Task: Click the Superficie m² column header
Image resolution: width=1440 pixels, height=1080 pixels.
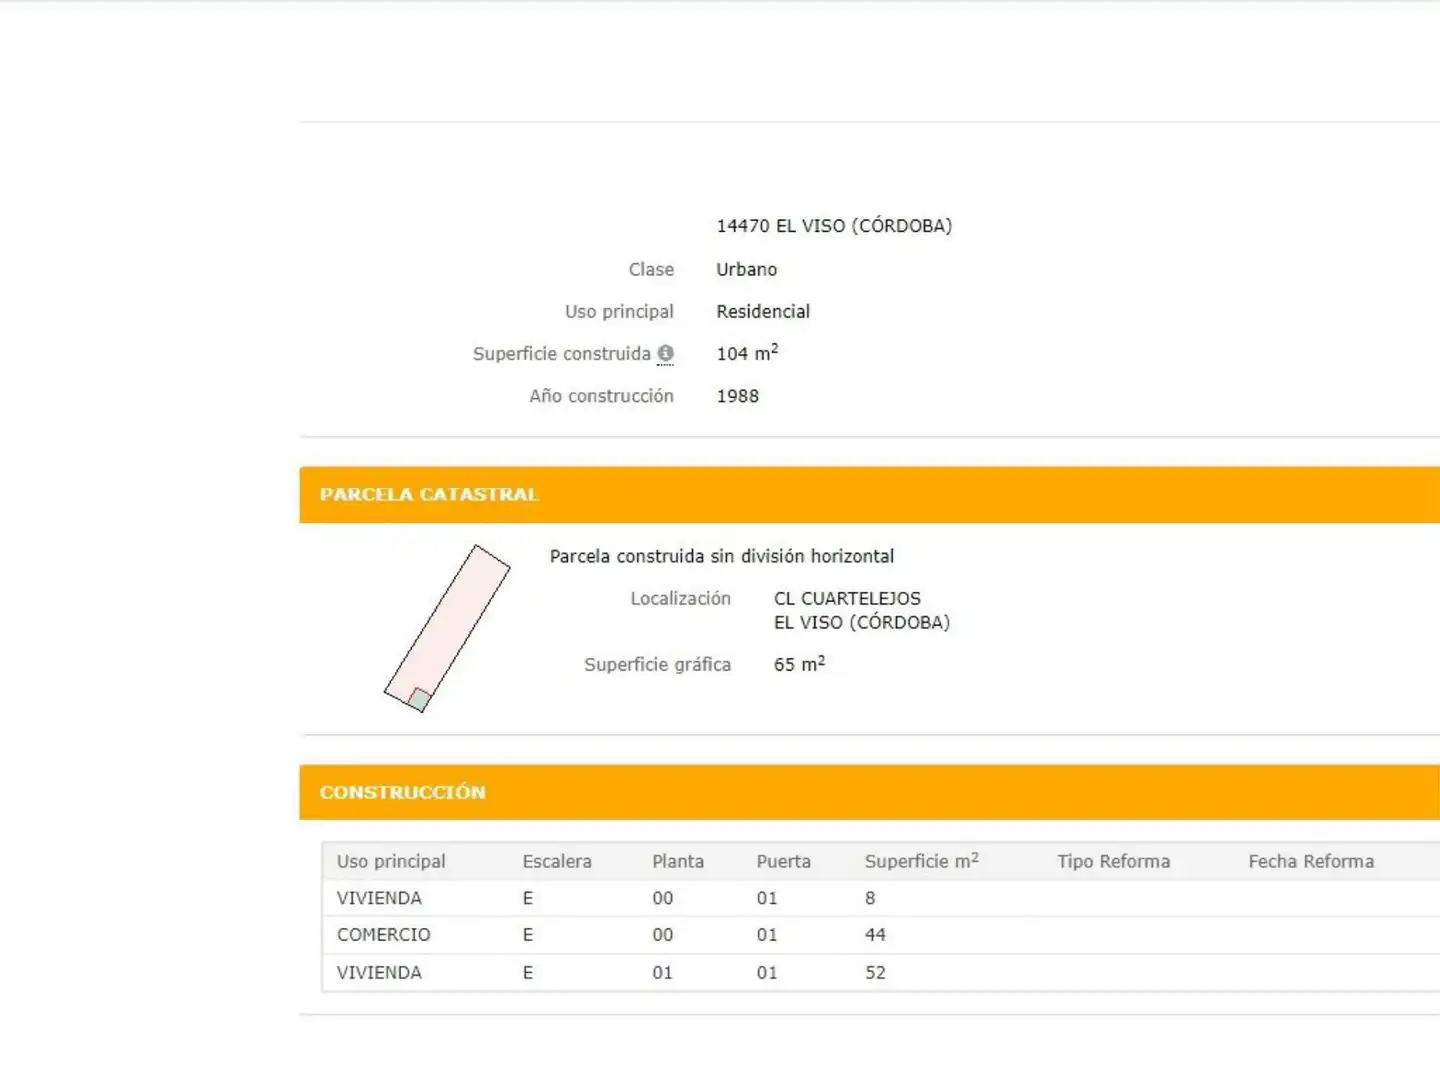Action: pos(921,861)
